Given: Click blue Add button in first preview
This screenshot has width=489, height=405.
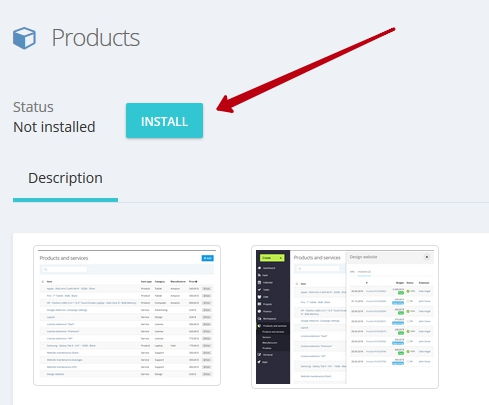Looking at the screenshot, I should coord(208,258).
